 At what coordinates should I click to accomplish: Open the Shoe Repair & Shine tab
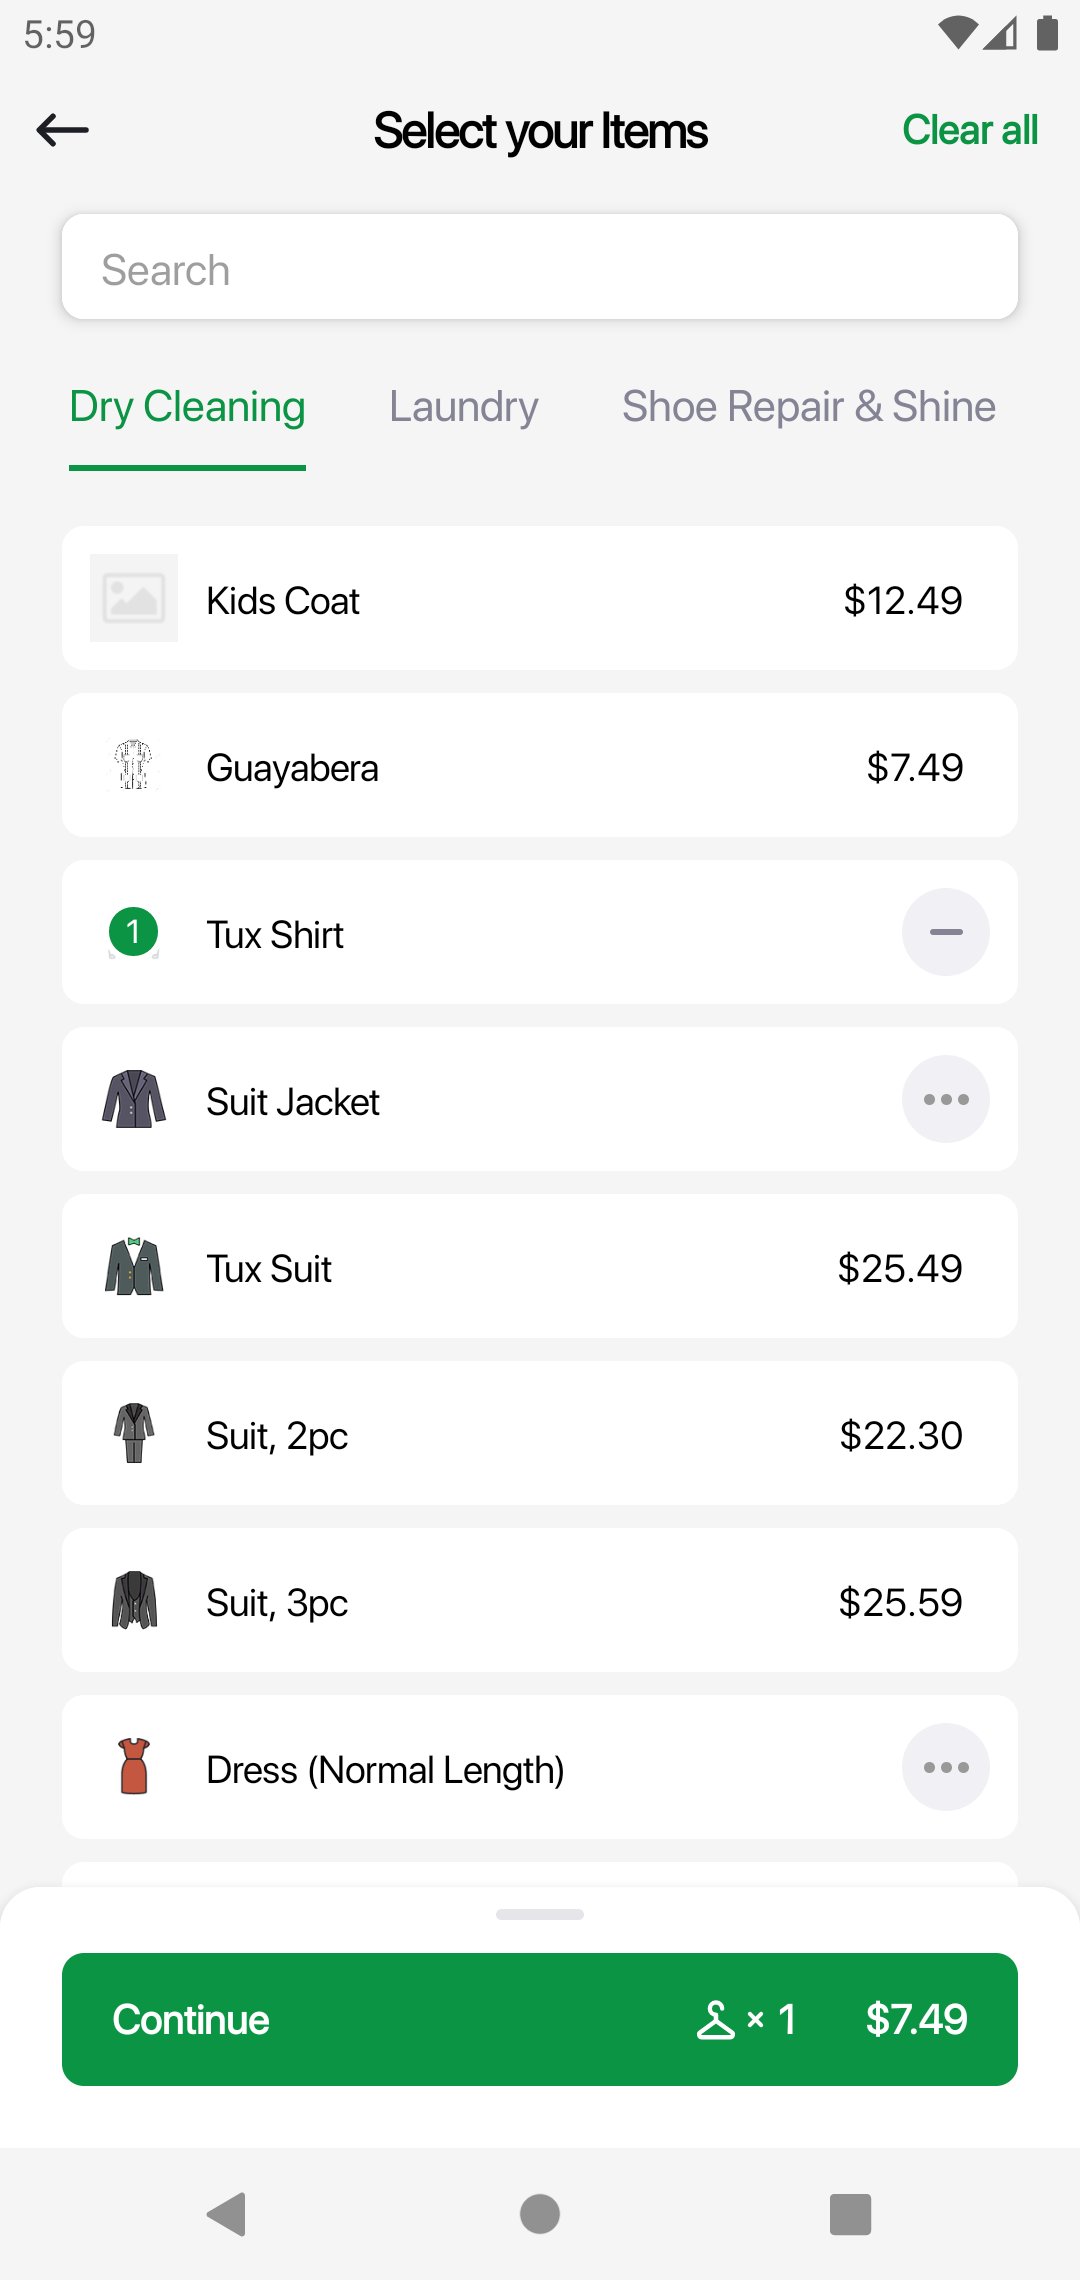tap(808, 407)
